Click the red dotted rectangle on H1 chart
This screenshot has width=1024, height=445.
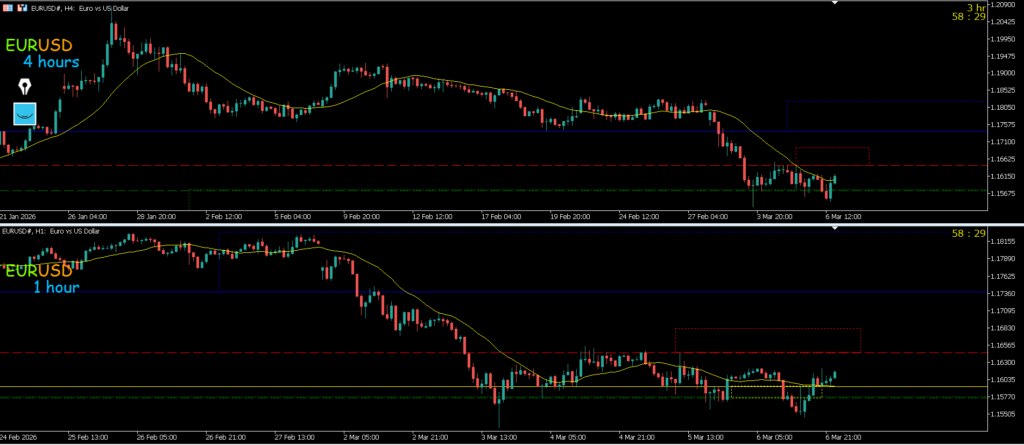pyautogui.click(x=767, y=329)
